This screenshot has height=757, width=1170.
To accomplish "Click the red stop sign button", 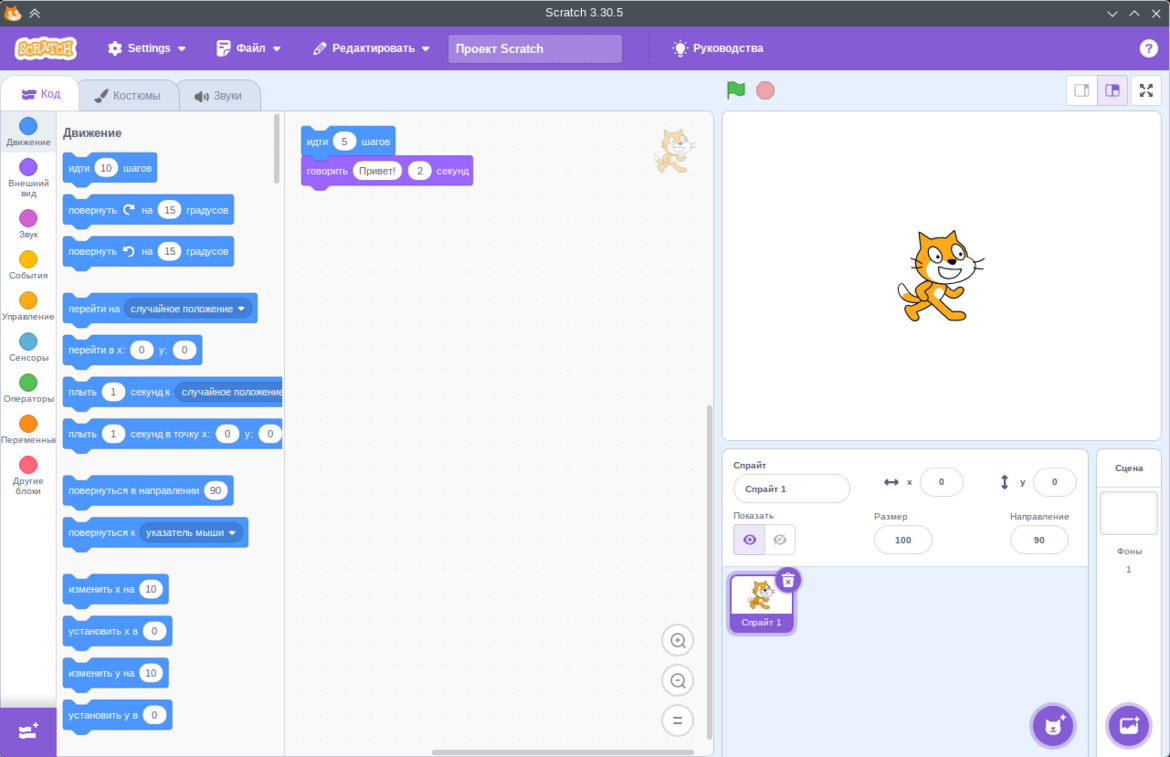I will click(x=765, y=90).
